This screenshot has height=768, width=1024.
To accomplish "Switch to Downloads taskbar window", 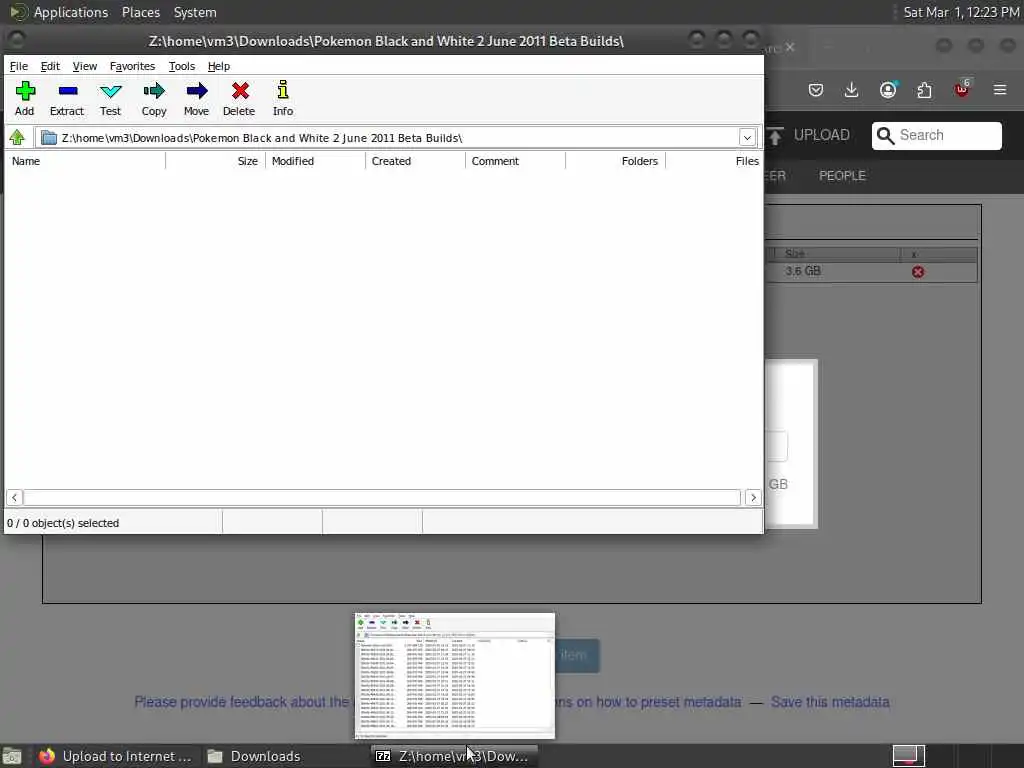I will point(254,756).
